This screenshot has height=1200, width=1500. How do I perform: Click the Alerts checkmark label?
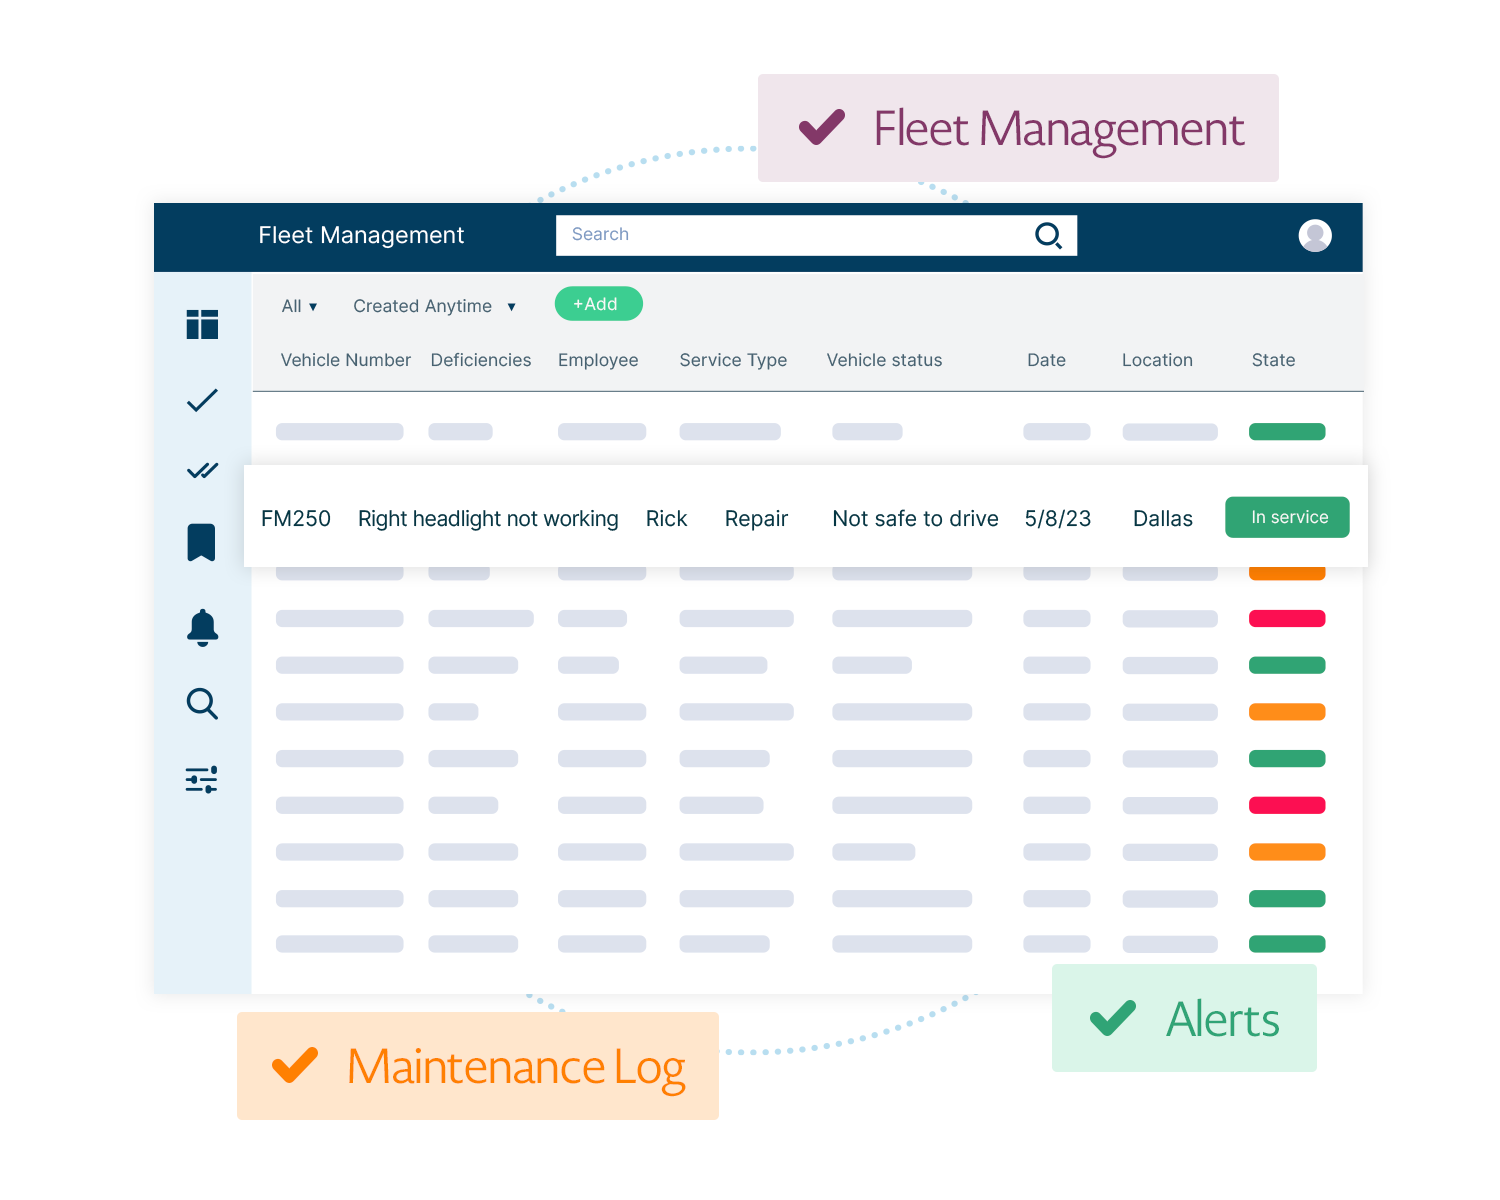pyautogui.click(x=1184, y=1019)
